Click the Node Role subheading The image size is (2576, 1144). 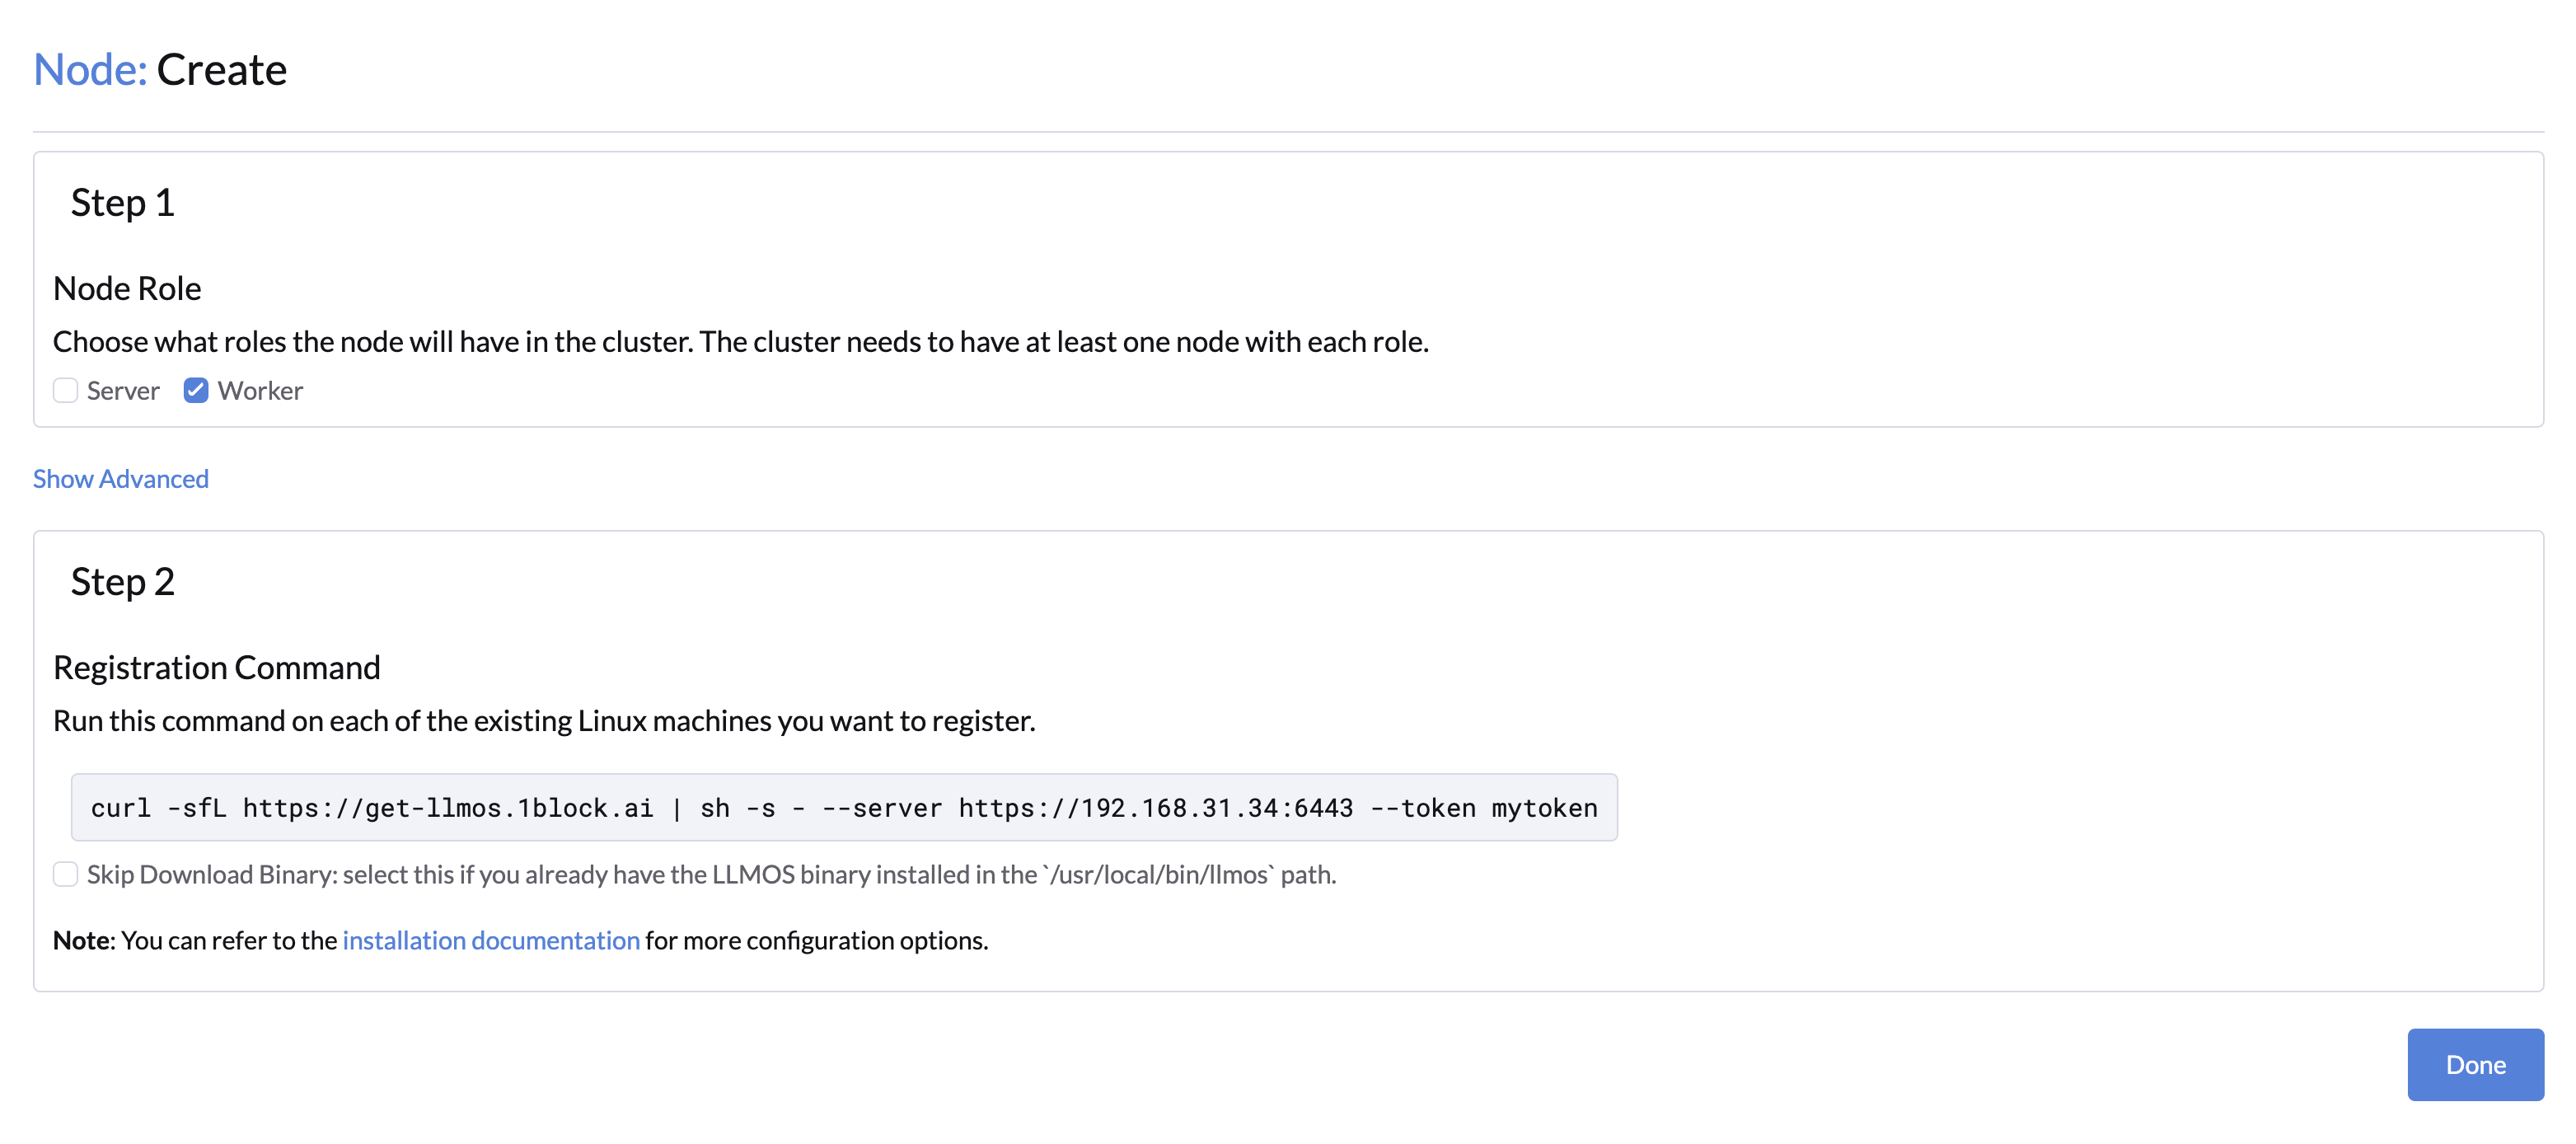coord(127,288)
